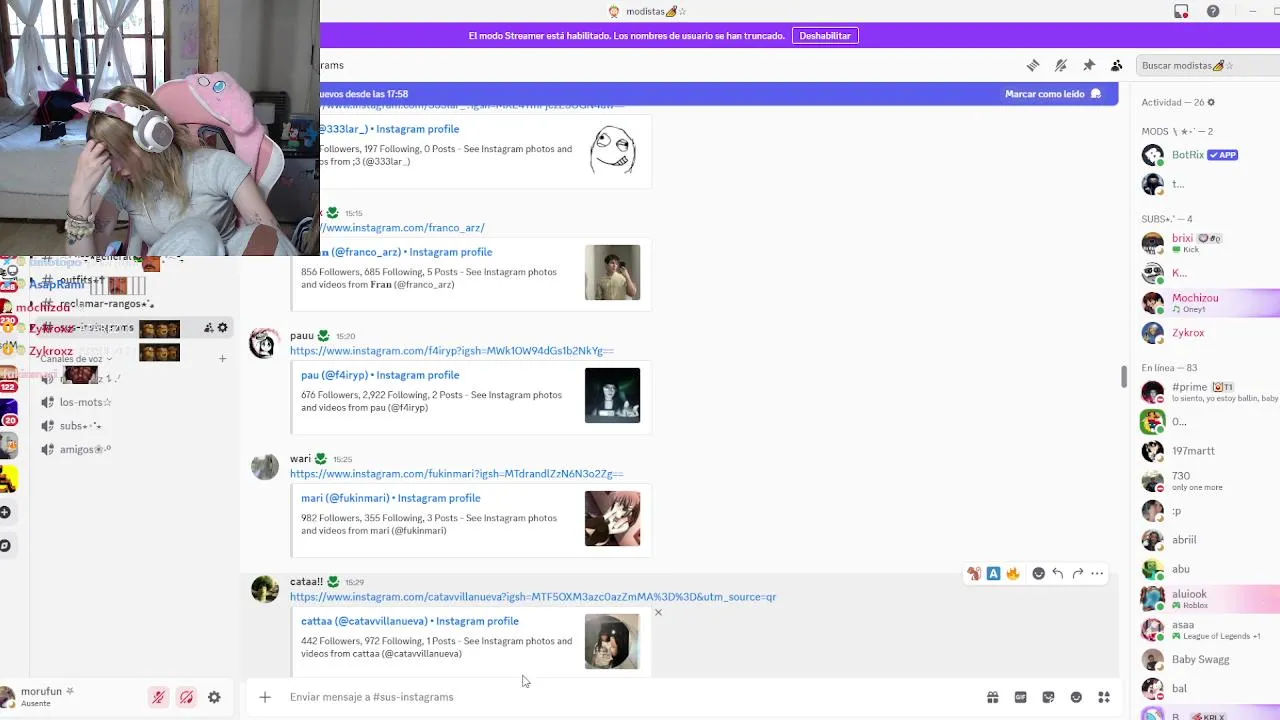Open morufun user profile panel
Screen dimensions: 1280x720
click(48, 697)
